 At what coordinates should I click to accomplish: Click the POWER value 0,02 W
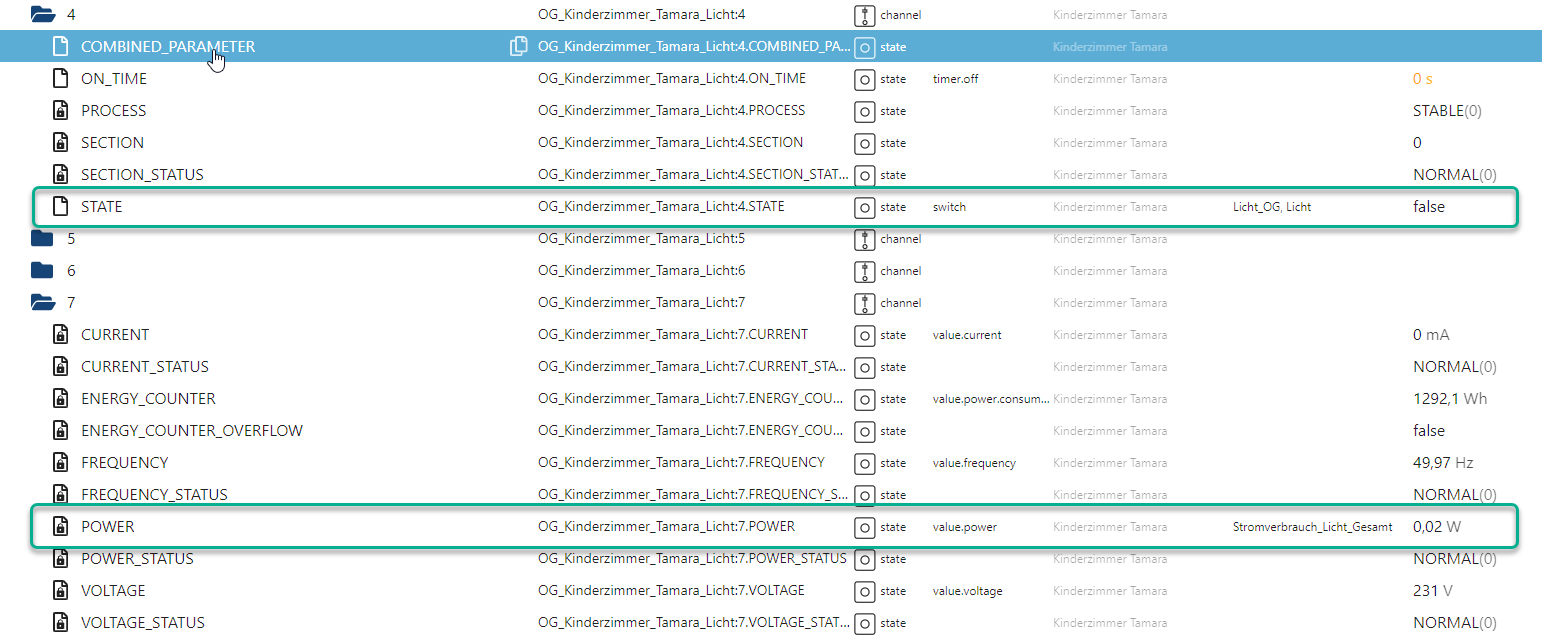(1436, 526)
